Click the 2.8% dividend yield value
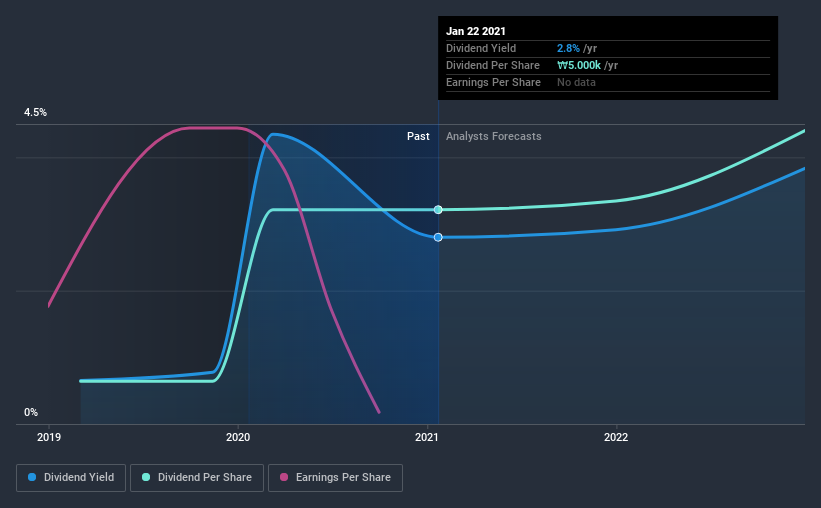Screen dimensions: 821x508 [x=568, y=48]
